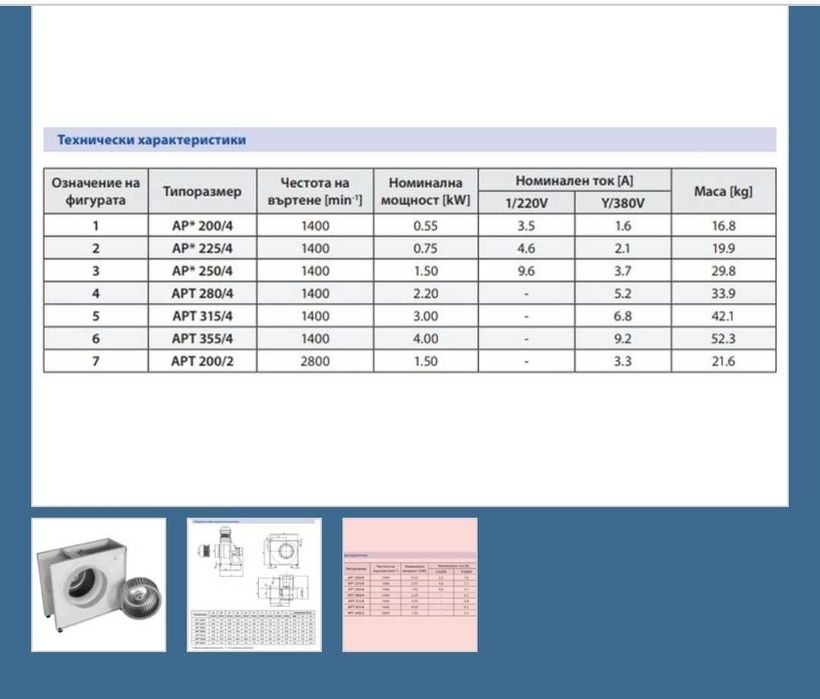Click the 'APT 355/4' cell

pos(202,338)
